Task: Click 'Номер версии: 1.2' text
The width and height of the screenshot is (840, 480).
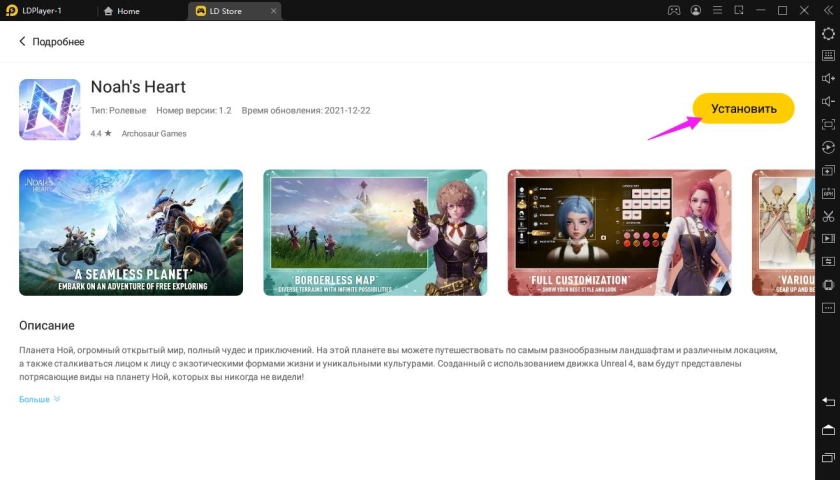Action: 194,110
